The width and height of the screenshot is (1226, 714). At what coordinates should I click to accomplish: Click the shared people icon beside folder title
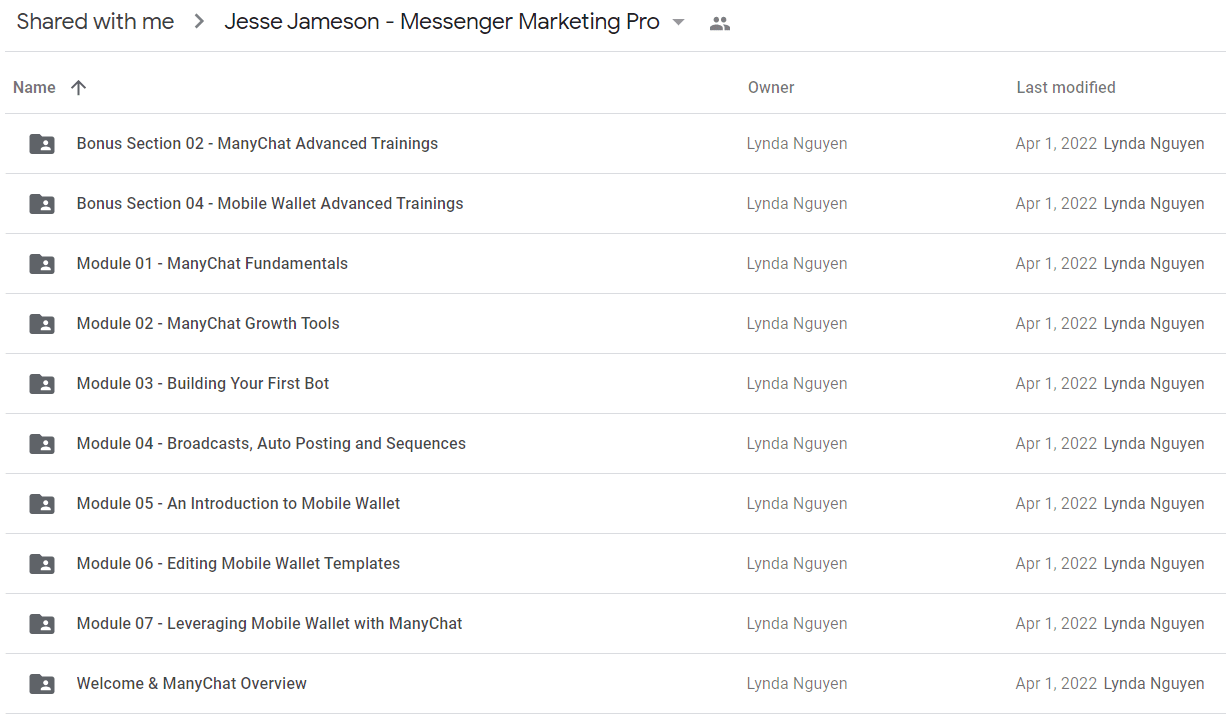click(720, 23)
